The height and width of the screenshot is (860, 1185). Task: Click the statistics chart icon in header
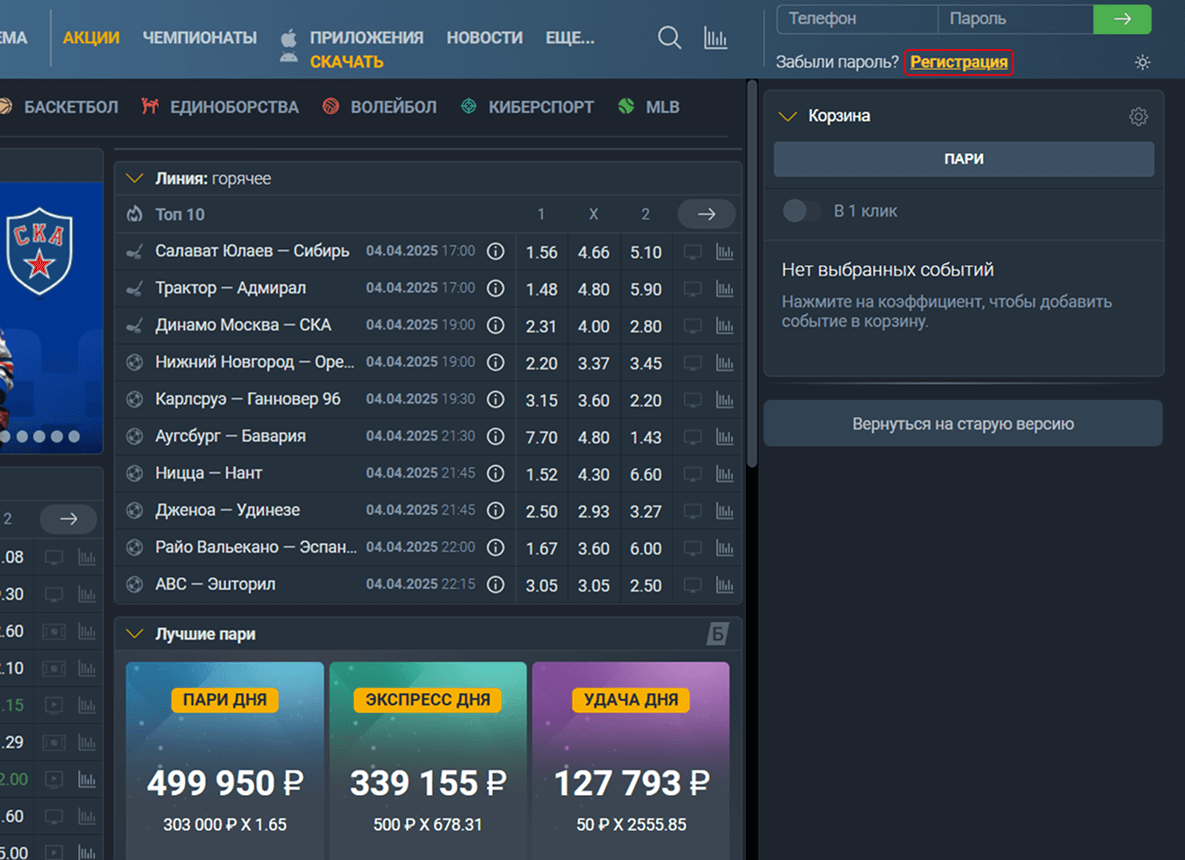coord(715,38)
